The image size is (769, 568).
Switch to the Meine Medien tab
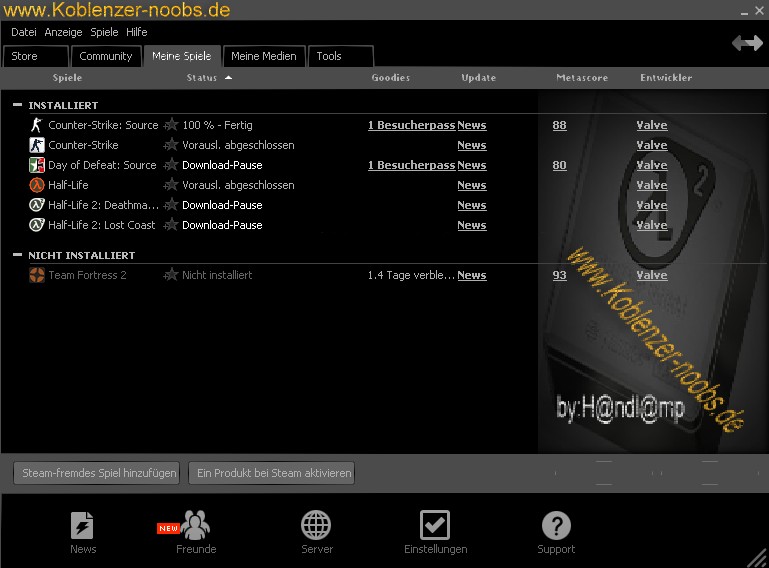click(263, 57)
